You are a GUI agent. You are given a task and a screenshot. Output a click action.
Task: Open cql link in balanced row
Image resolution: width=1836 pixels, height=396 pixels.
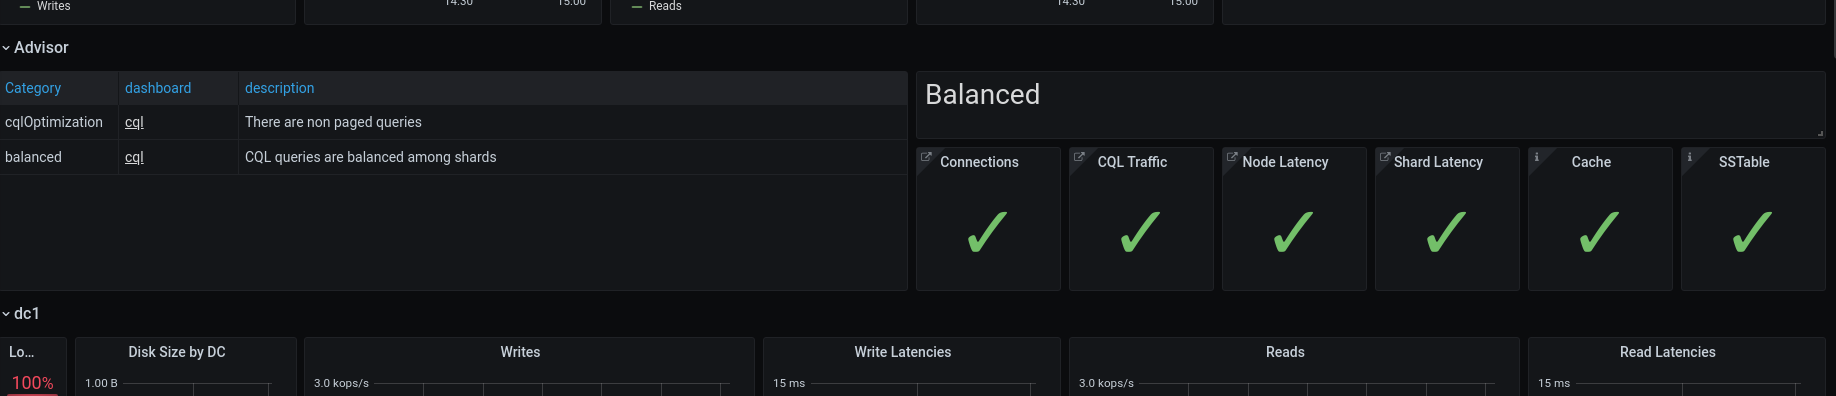click(134, 157)
